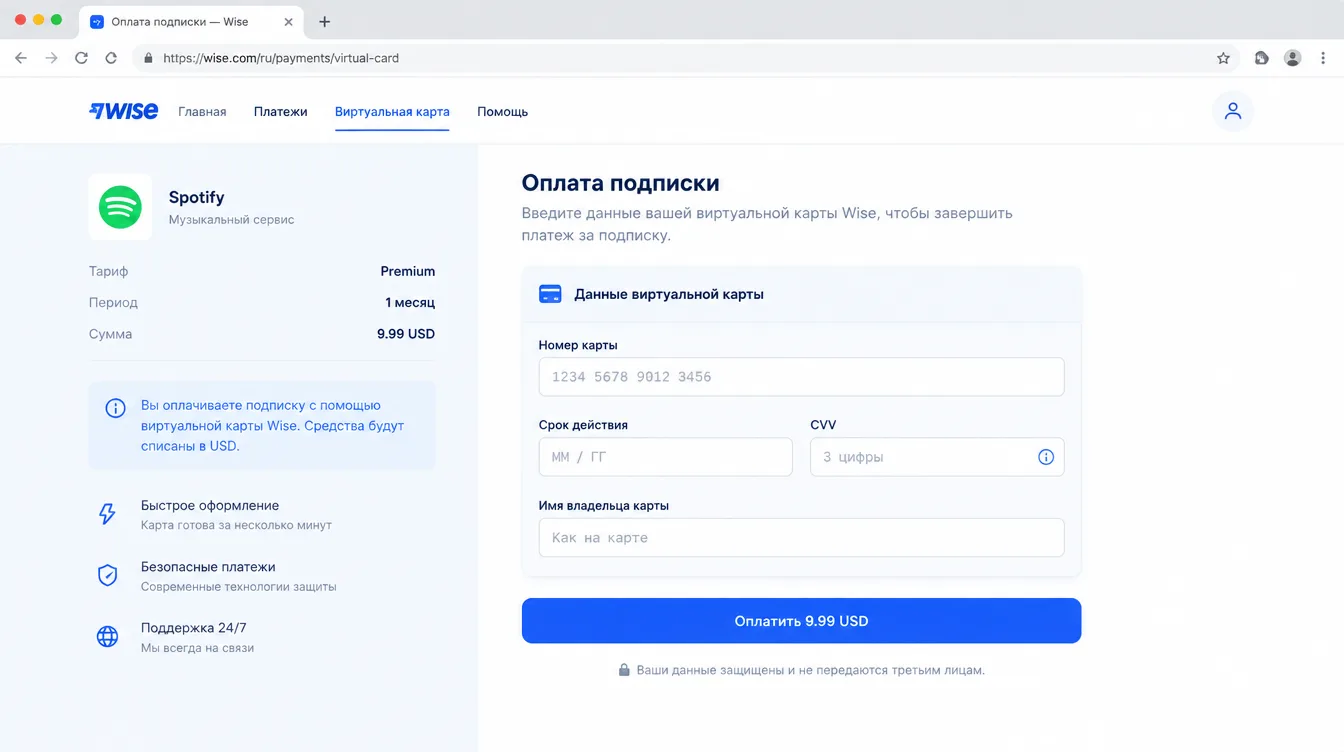Focus the Срок действия input field
This screenshot has width=1344, height=752.
[x=665, y=457]
